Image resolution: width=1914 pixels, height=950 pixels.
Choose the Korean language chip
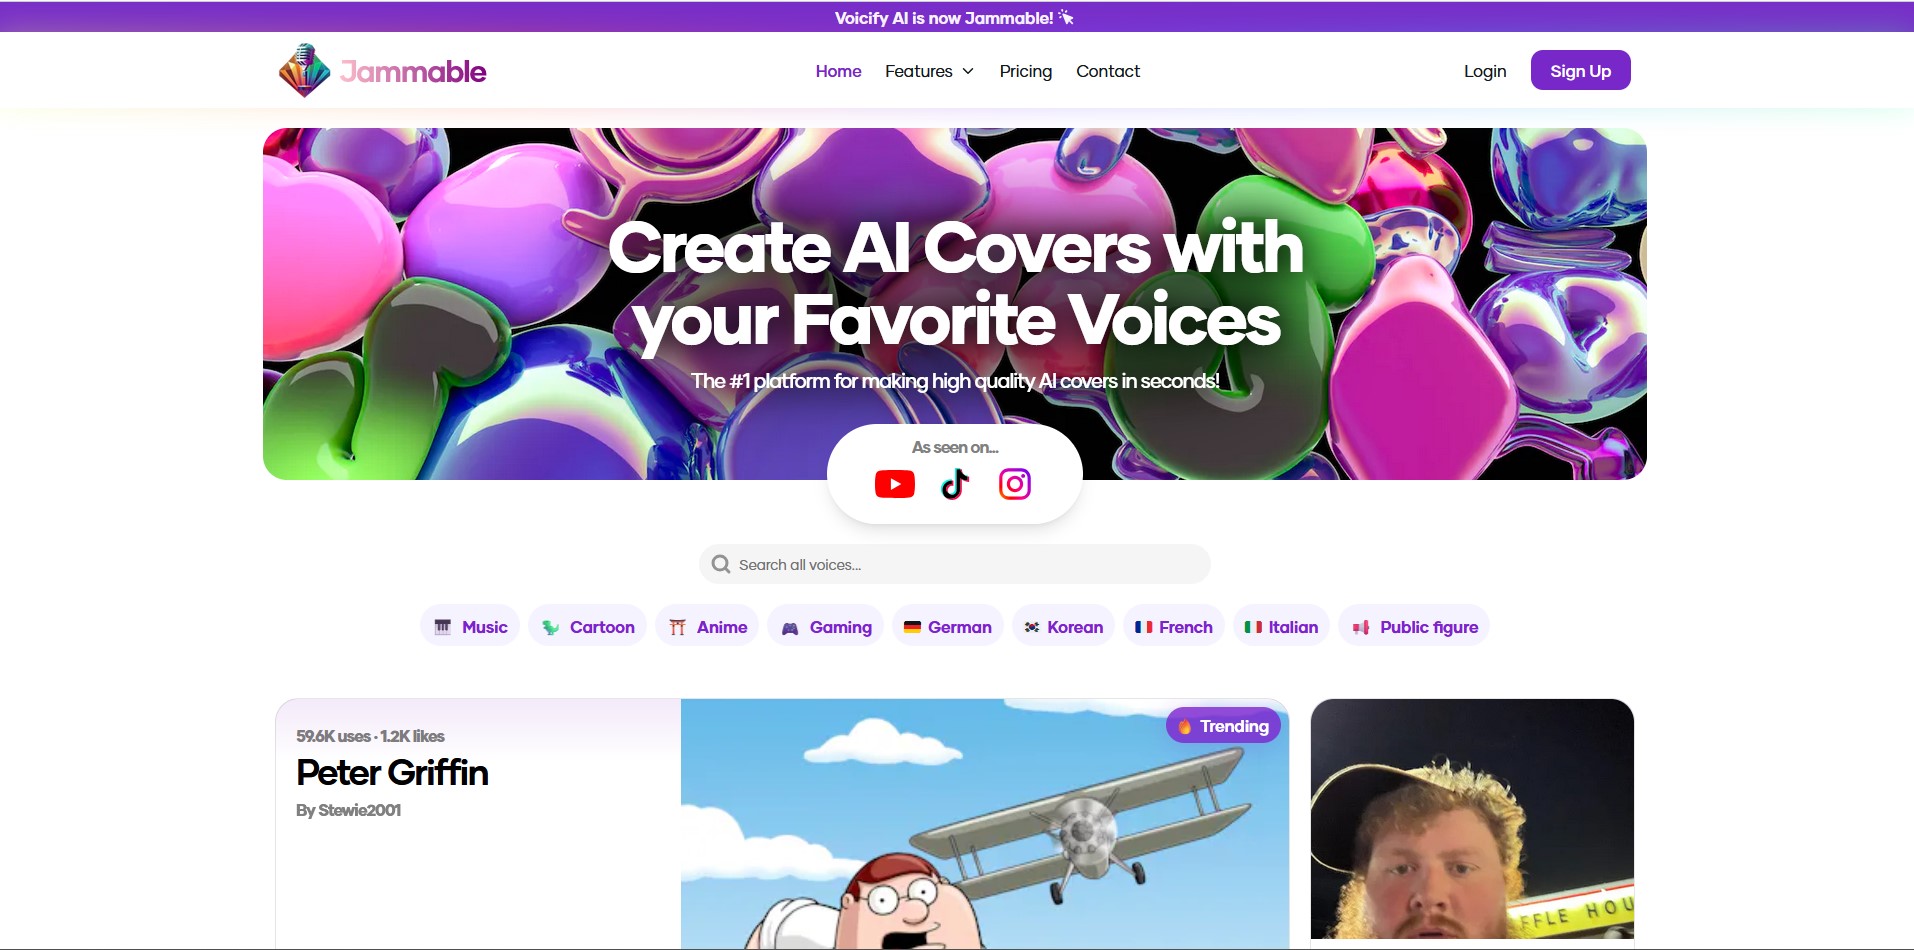(1063, 626)
